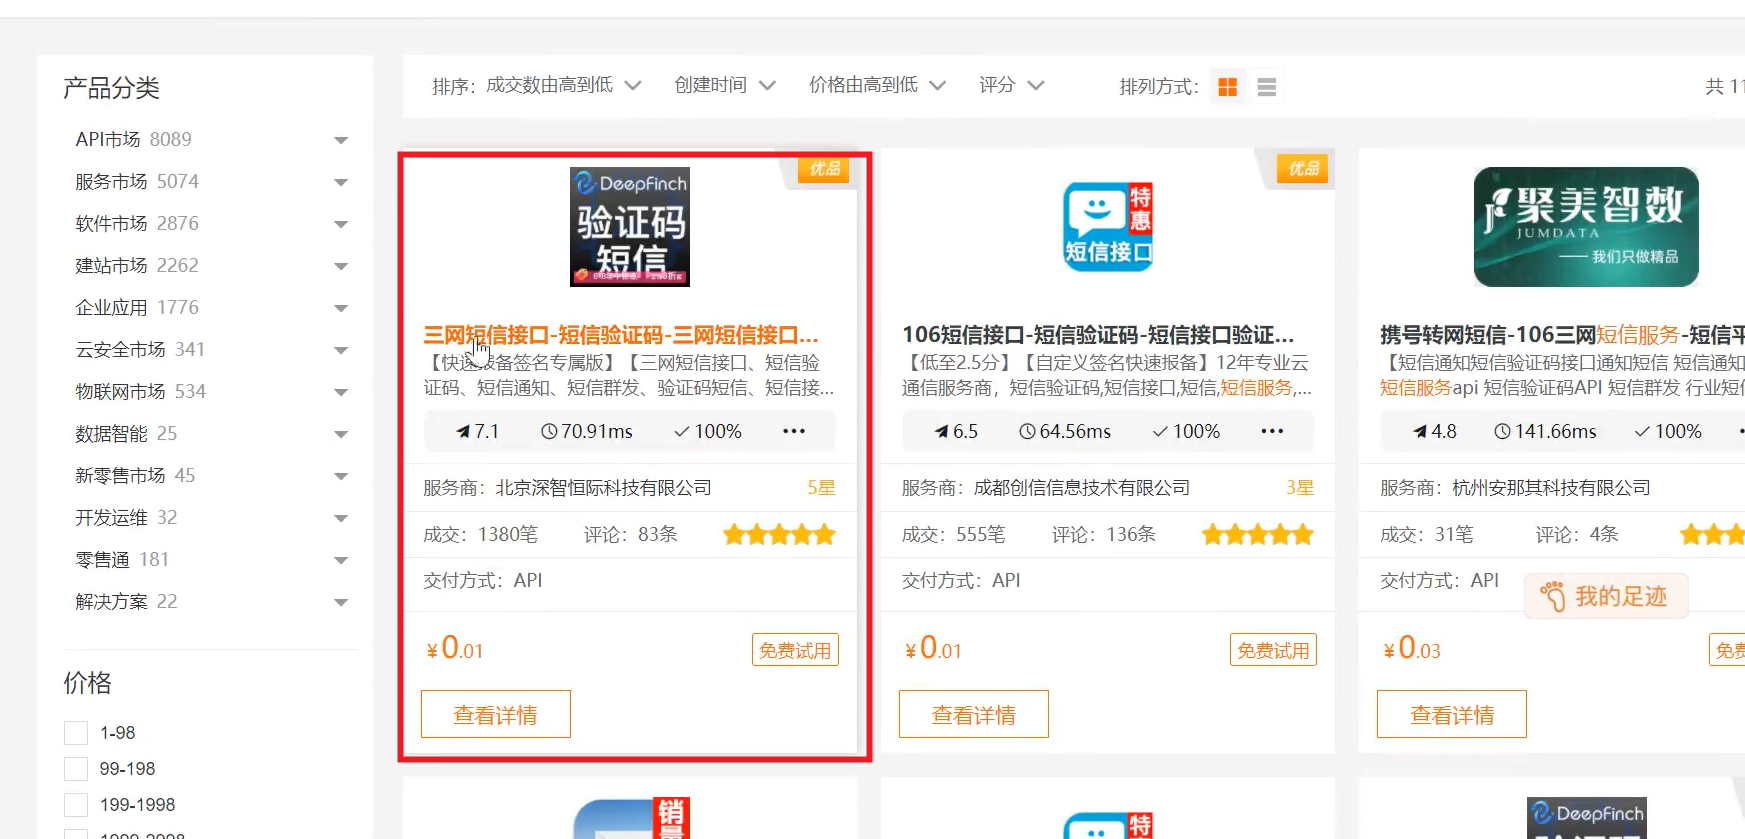Click provider 成都创信信息技术有限公司
Image resolution: width=1745 pixels, height=839 pixels.
click(x=1082, y=488)
